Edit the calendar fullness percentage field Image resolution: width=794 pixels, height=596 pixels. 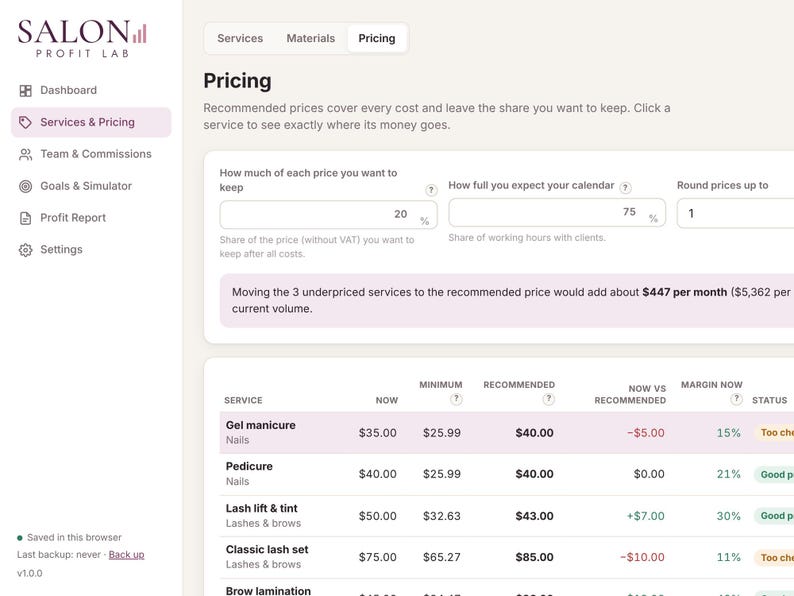[557, 212]
